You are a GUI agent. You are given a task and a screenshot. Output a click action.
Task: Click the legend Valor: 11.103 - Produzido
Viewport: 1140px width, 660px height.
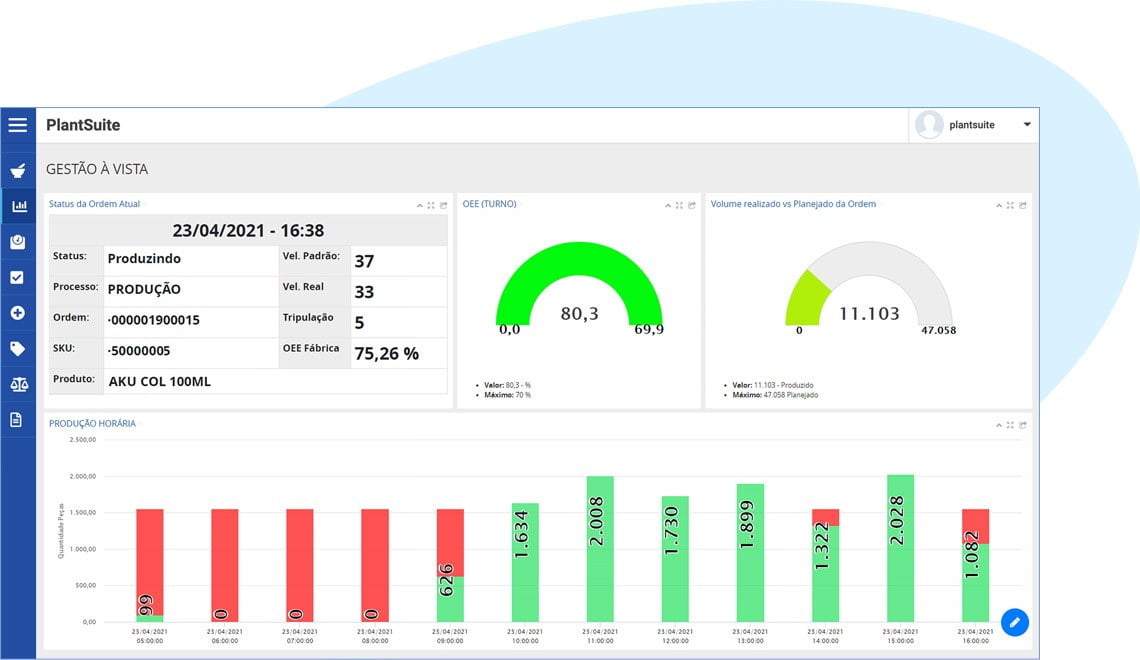coord(773,385)
